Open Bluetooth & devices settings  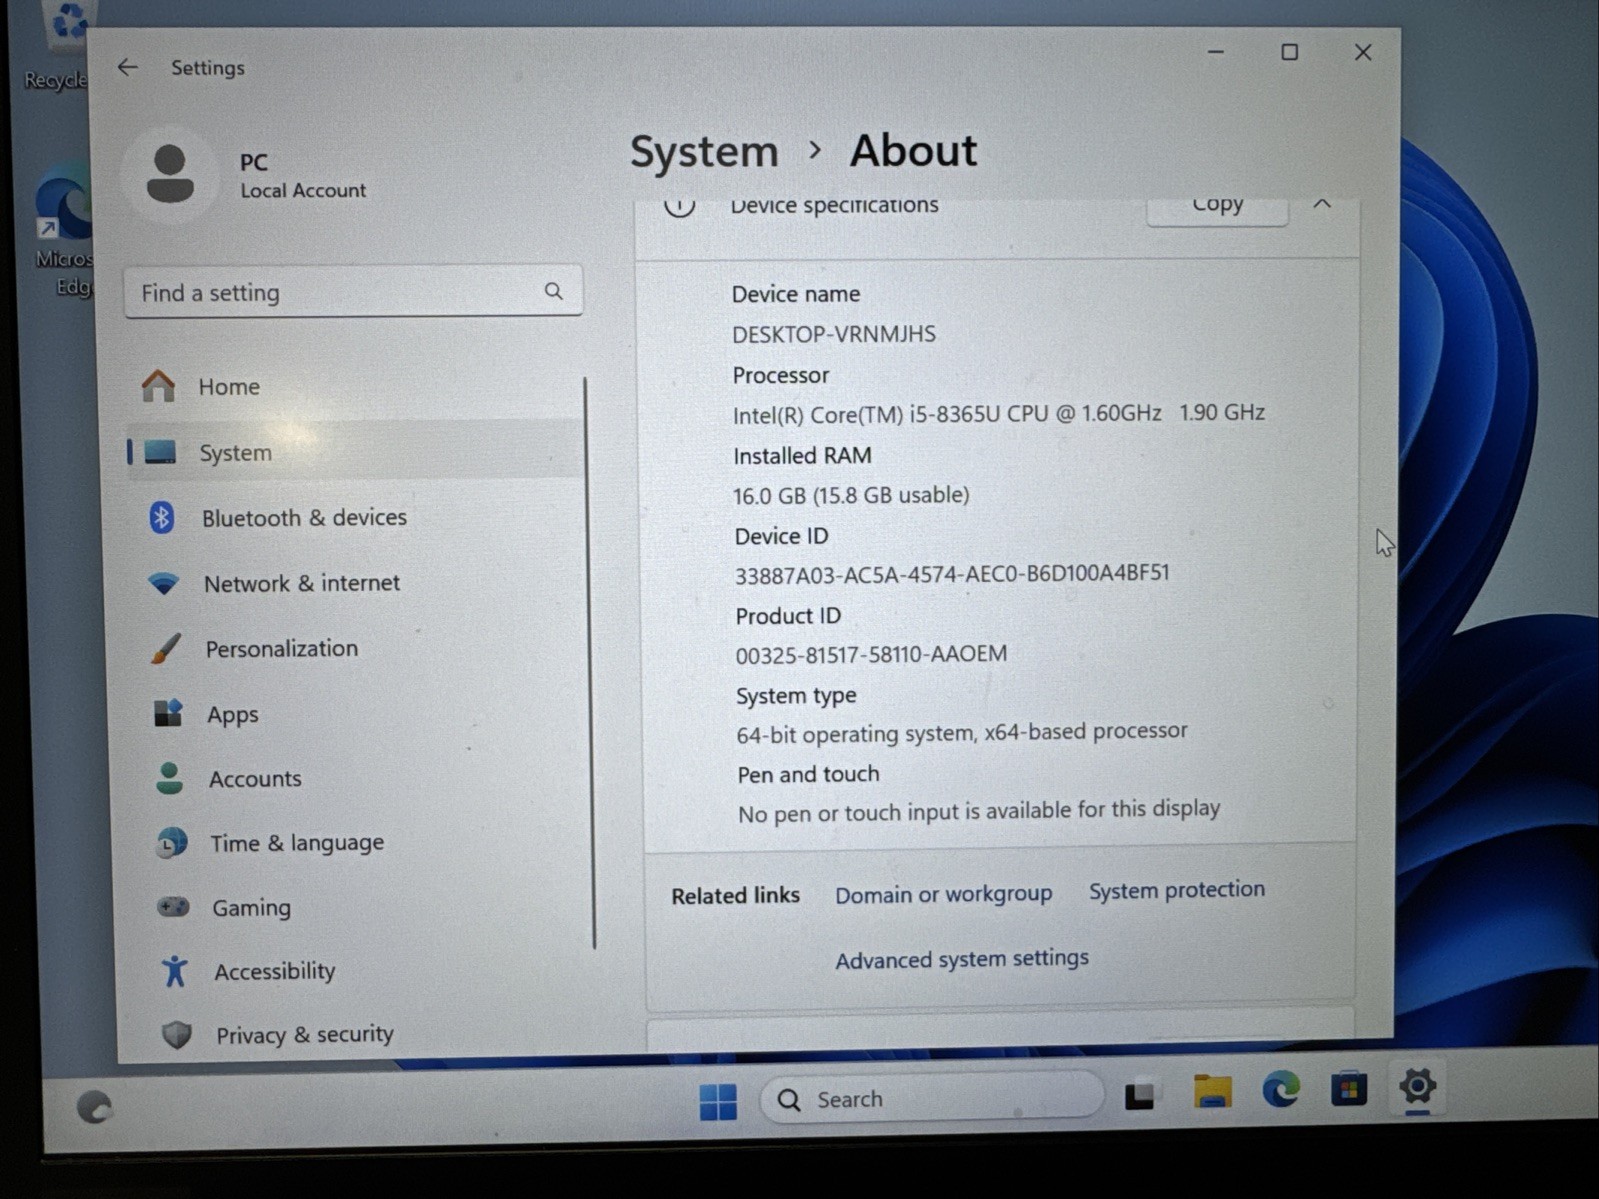[355, 517]
